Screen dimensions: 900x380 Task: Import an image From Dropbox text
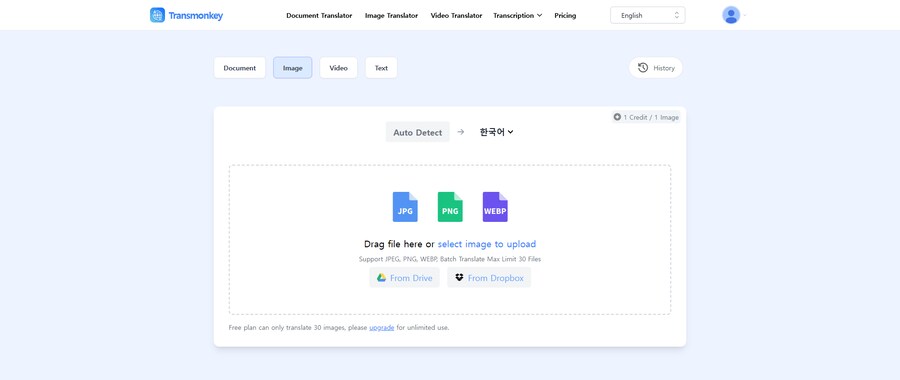(x=496, y=278)
